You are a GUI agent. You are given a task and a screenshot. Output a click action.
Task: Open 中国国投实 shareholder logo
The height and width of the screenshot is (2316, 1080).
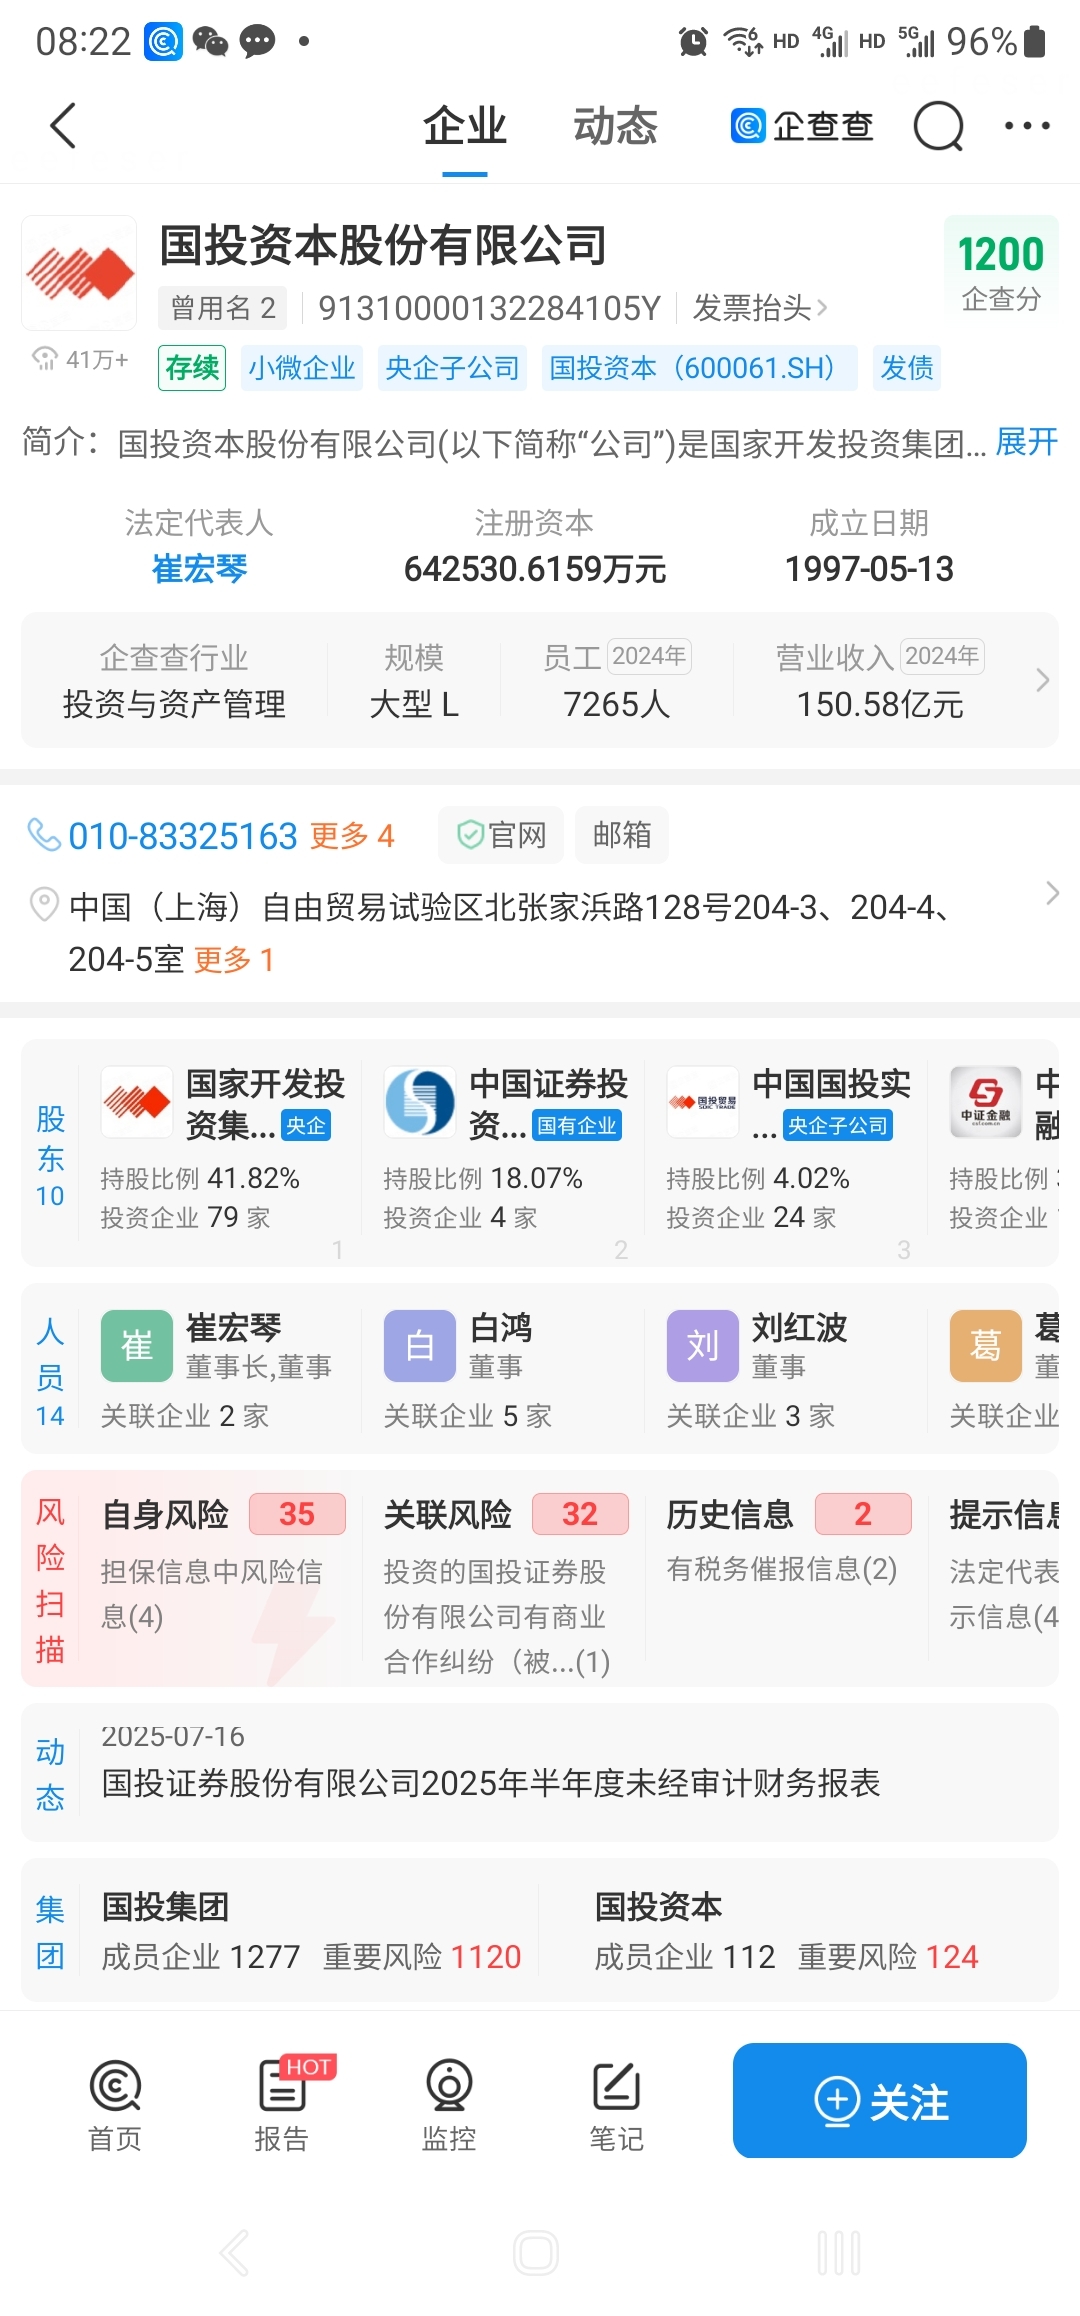[703, 1102]
